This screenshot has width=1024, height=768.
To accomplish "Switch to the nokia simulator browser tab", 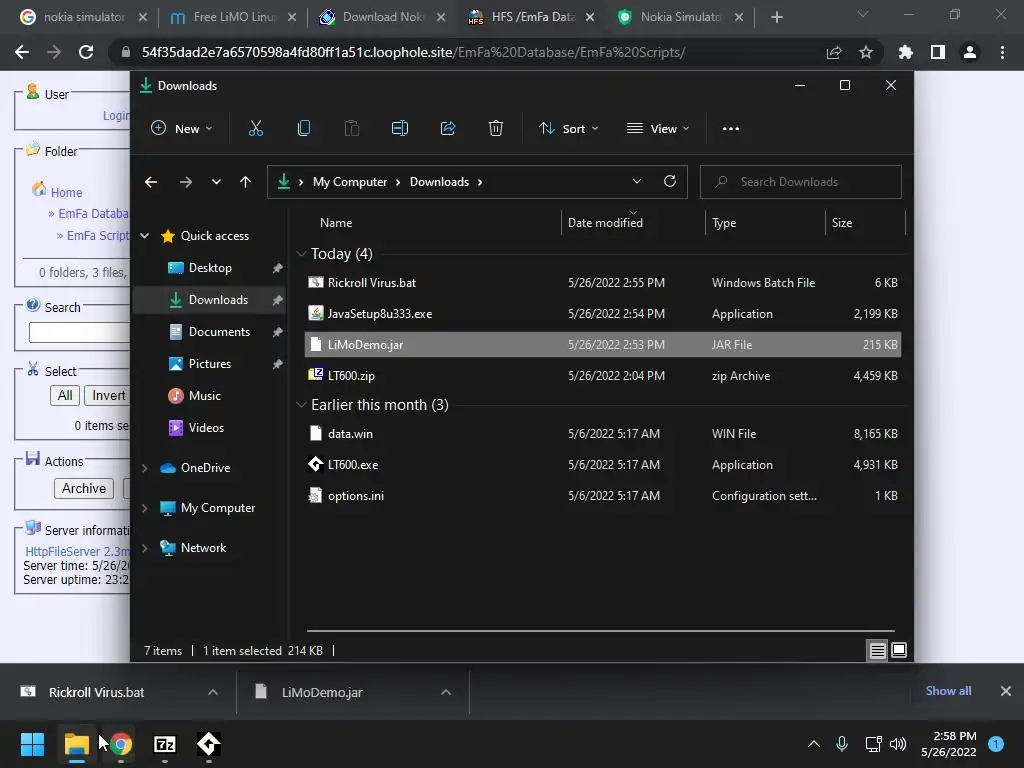I will pyautogui.click(x=84, y=17).
